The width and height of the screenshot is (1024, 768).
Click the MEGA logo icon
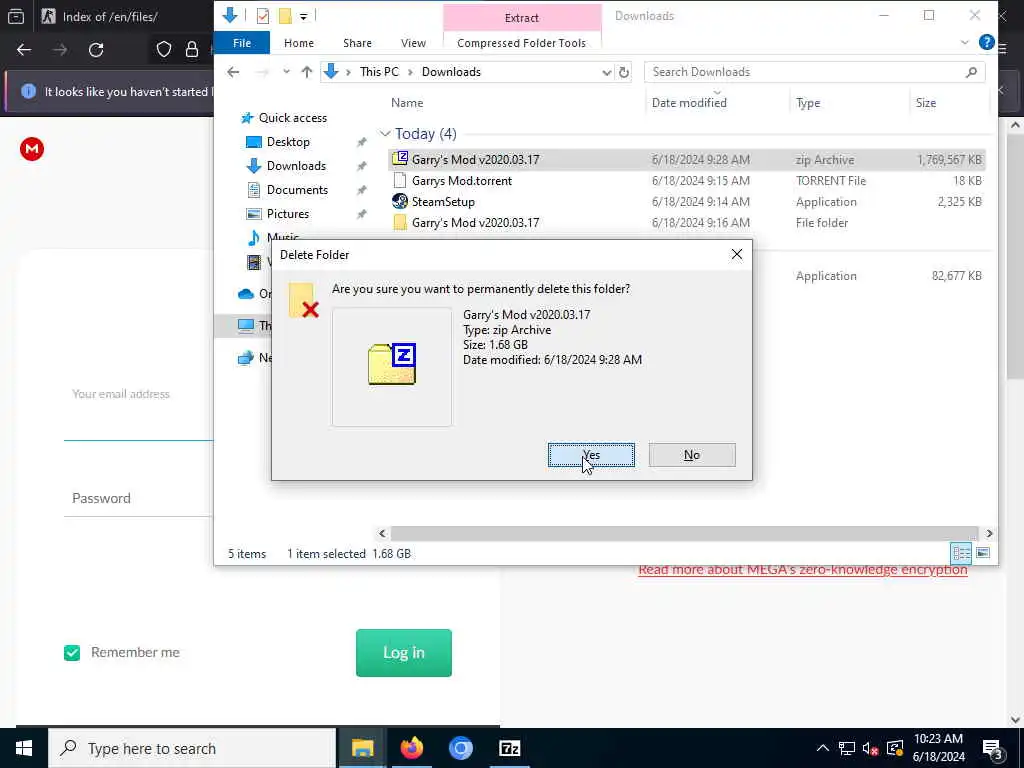32,150
